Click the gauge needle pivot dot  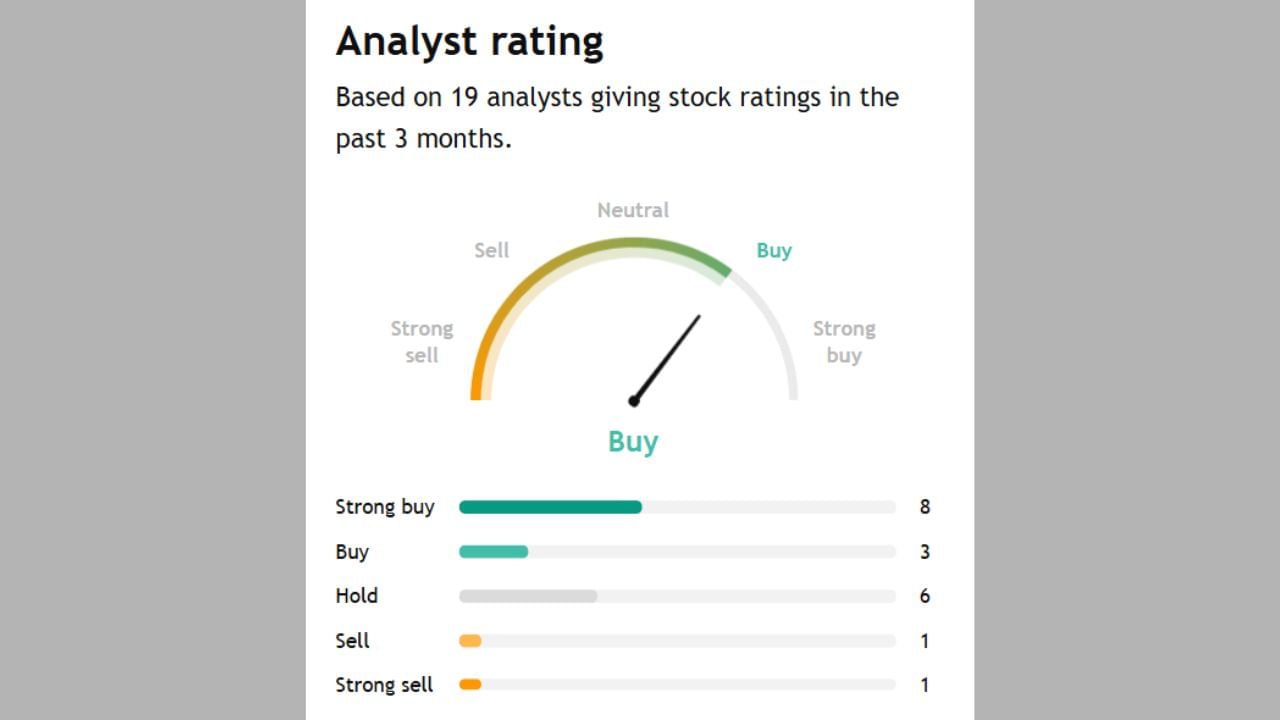point(634,401)
